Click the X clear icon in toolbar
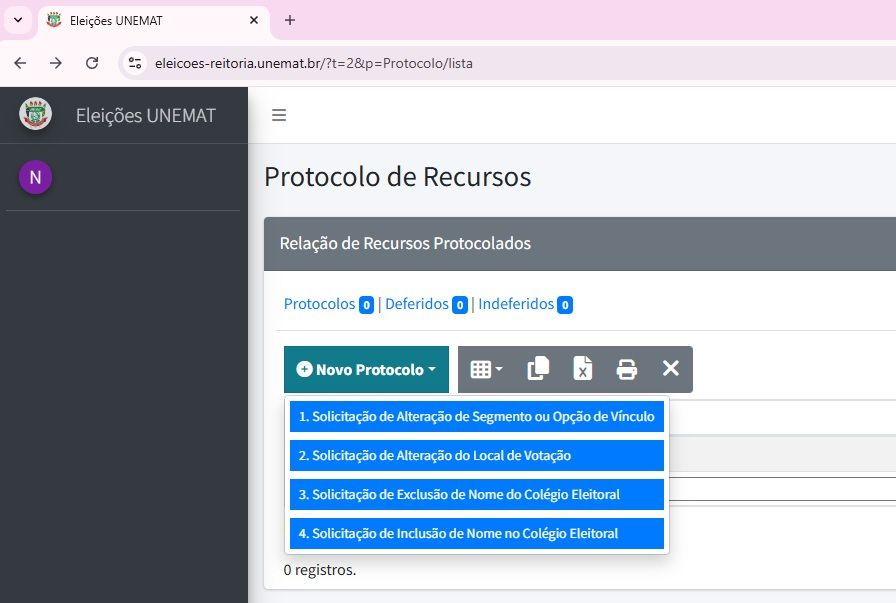 click(x=671, y=369)
